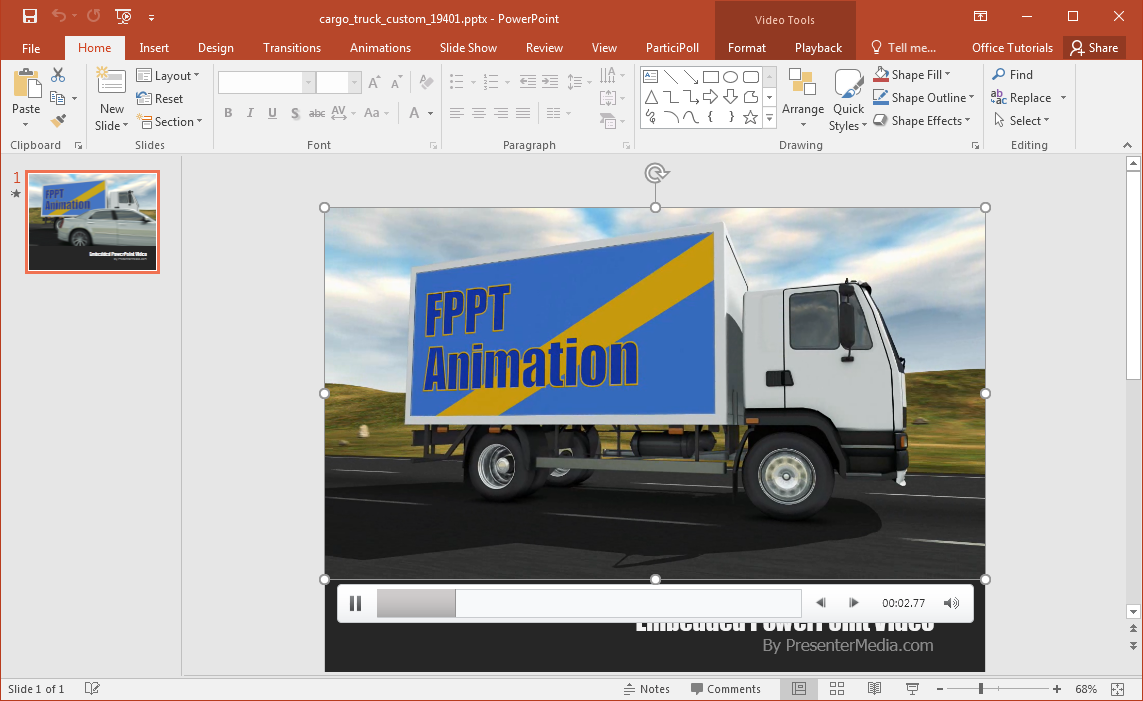Screen dimensions: 1143x701
Task: Toggle italic formatting
Action: click(250, 112)
